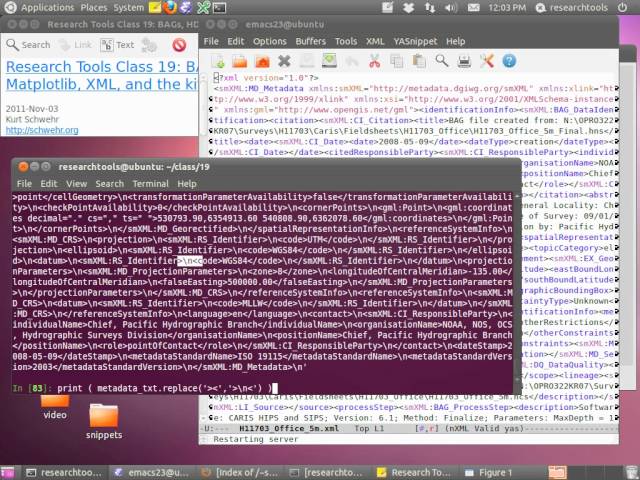Switch to emacs23@u... taskbar window
The width and height of the screenshot is (640, 480).
coord(152,472)
